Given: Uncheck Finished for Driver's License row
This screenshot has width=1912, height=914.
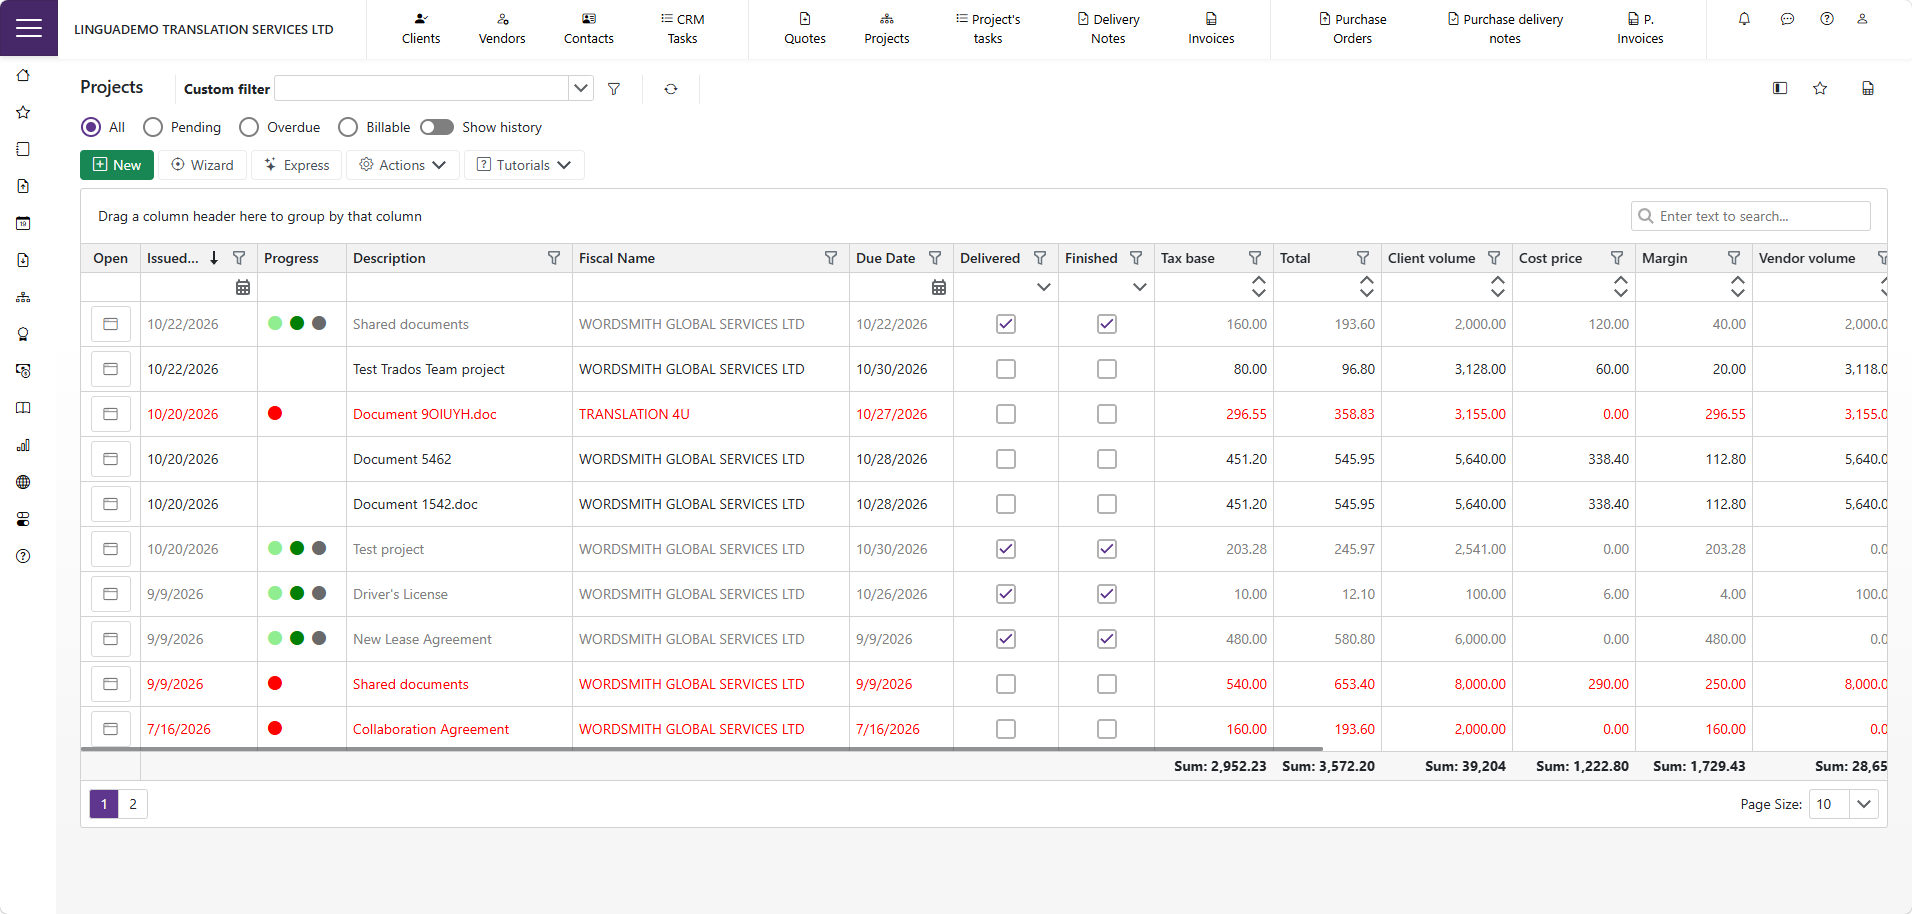Looking at the screenshot, I should 1107,594.
